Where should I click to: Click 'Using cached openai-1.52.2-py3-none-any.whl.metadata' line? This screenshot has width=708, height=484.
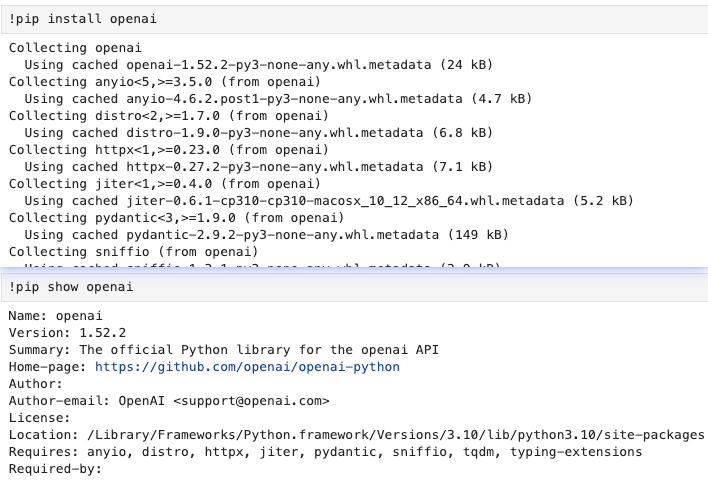tap(258, 65)
